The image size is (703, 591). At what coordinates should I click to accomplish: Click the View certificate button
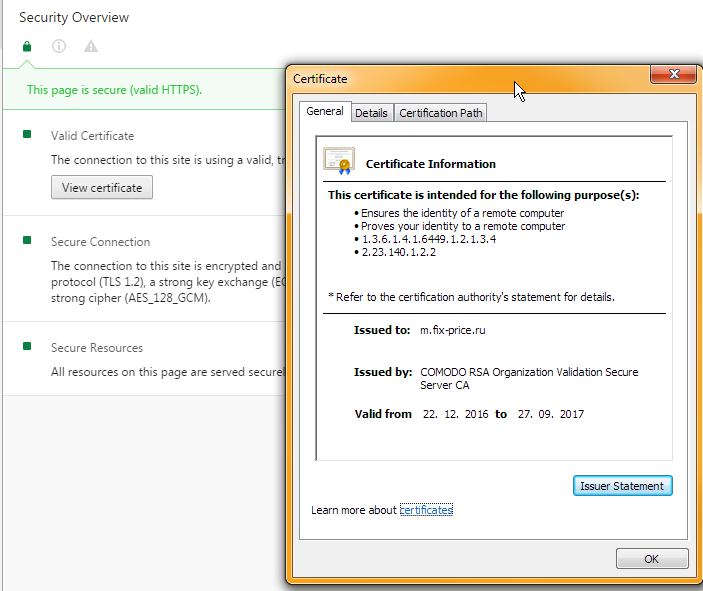[102, 187]
